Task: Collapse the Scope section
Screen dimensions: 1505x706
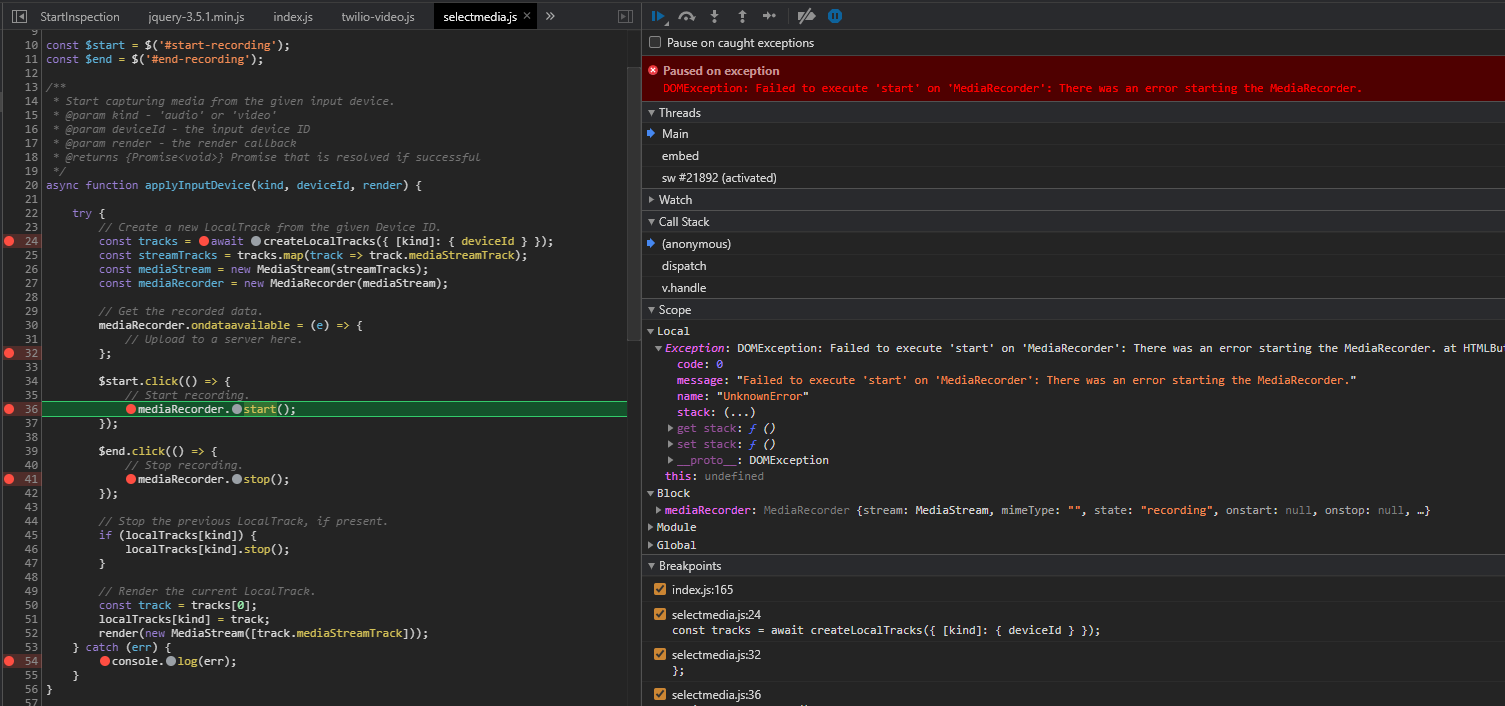Action: [651, 310]
